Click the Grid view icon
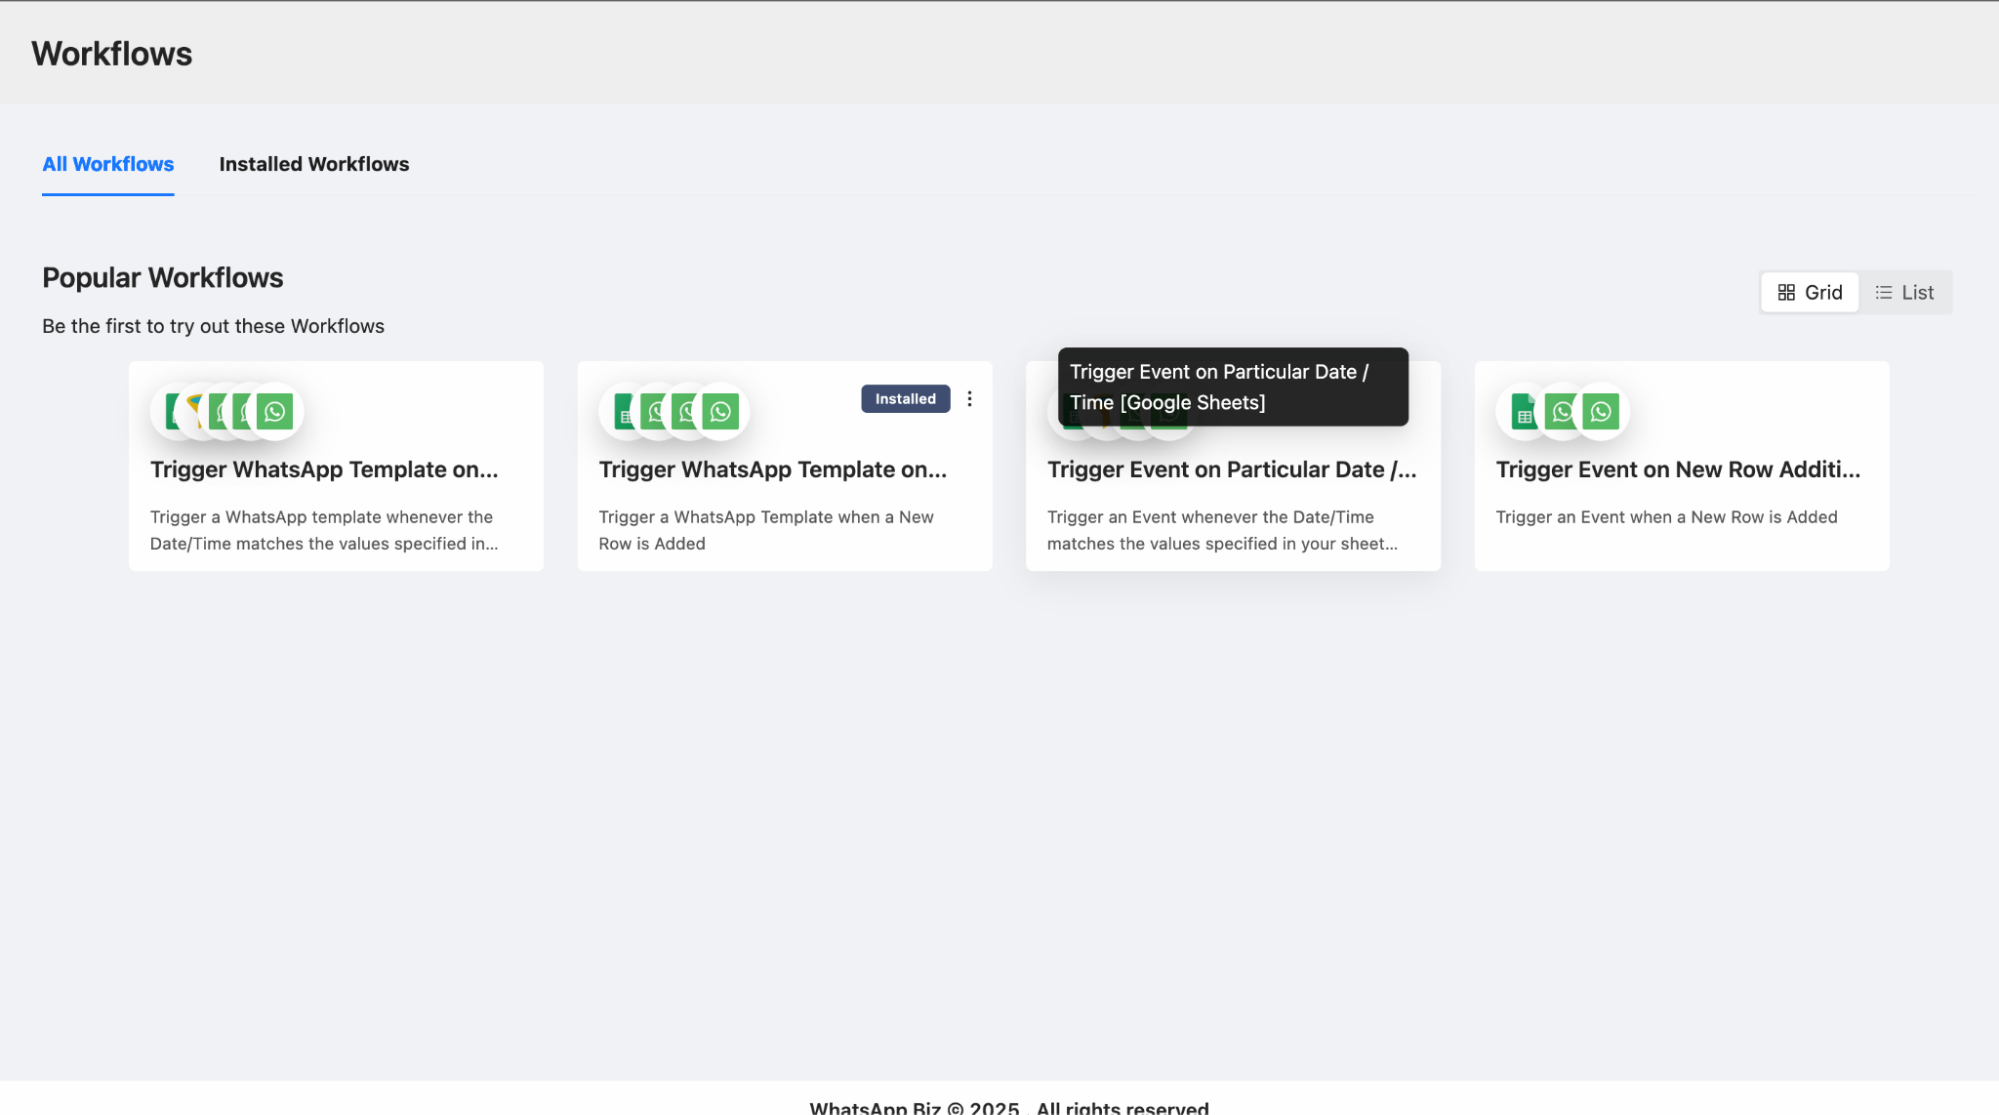 (x=1786, y=292)
